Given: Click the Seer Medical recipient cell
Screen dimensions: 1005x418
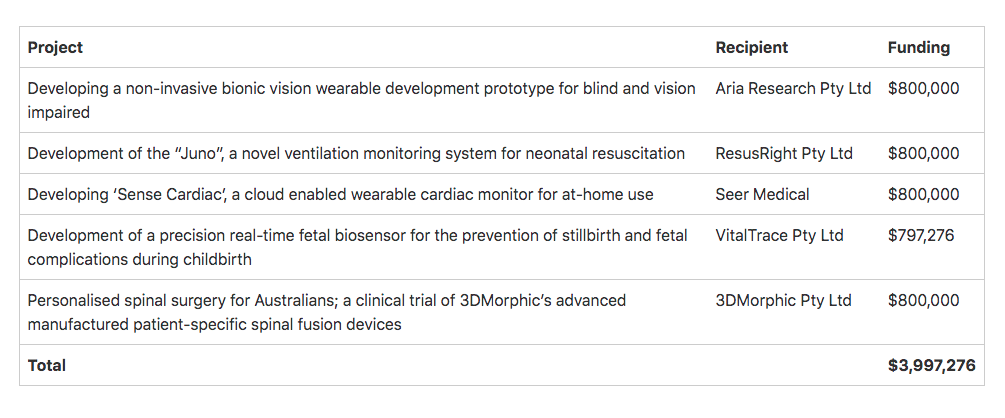Looking at the screenshot, I should (762, 194).
